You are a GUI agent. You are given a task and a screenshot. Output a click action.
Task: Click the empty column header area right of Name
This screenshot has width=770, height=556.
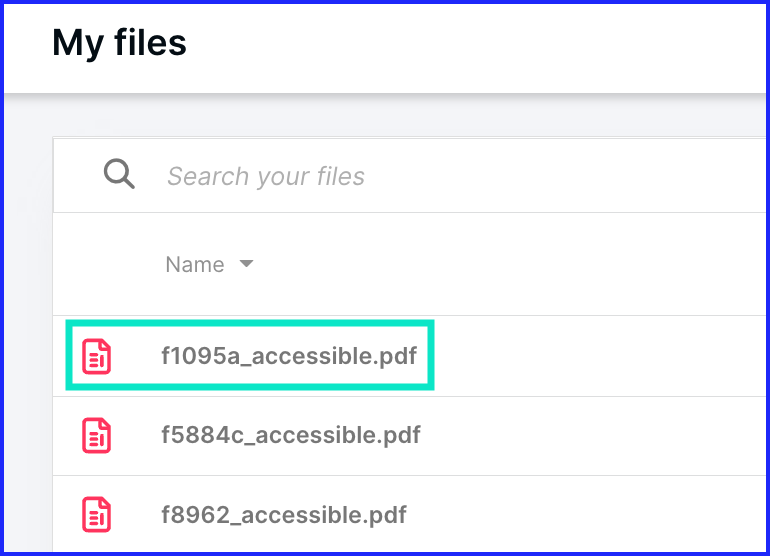511,264
